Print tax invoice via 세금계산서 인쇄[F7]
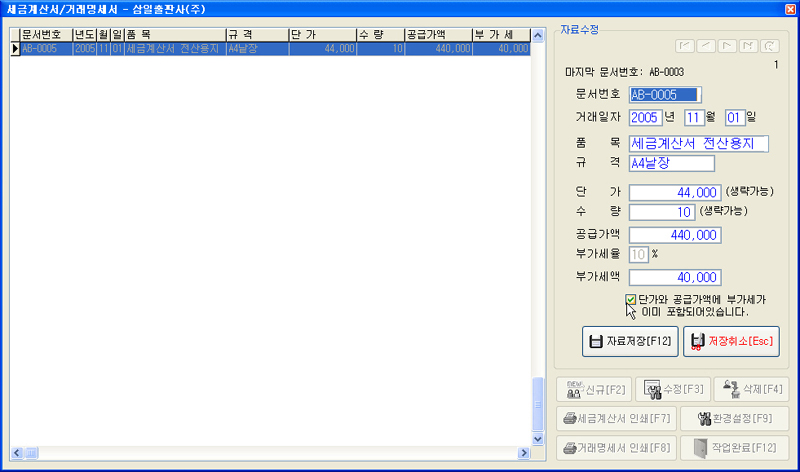Viewport: 800px width, 472px height. point(616,419)
